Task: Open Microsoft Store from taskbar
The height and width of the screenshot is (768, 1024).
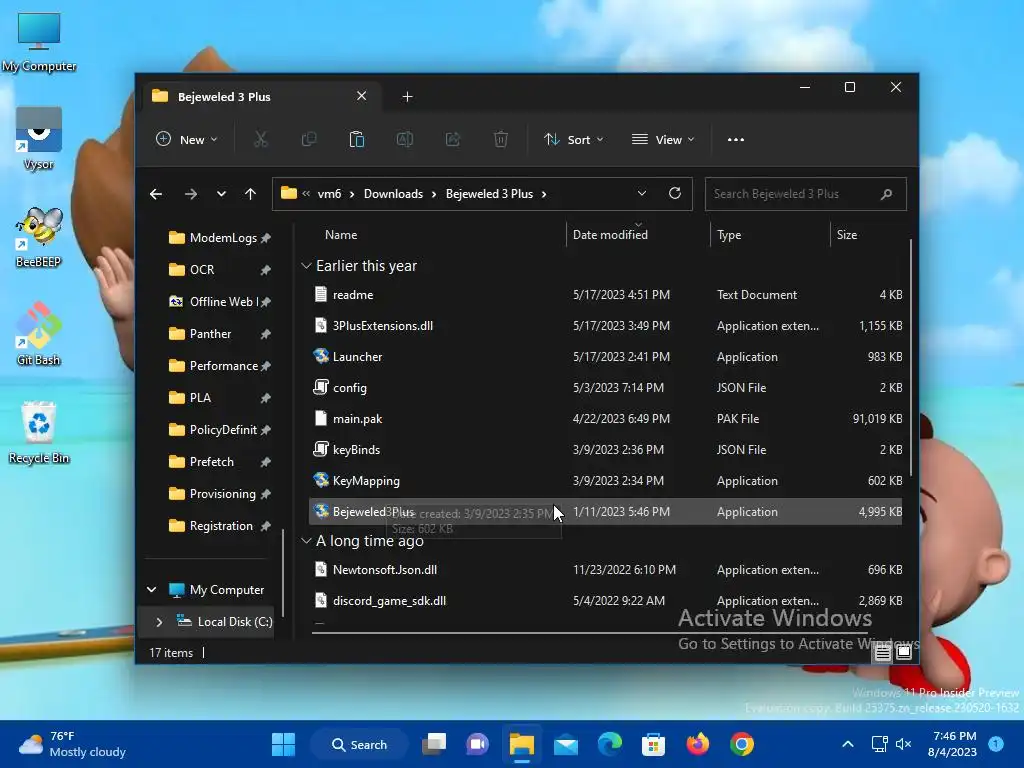Action: (653, 744)
